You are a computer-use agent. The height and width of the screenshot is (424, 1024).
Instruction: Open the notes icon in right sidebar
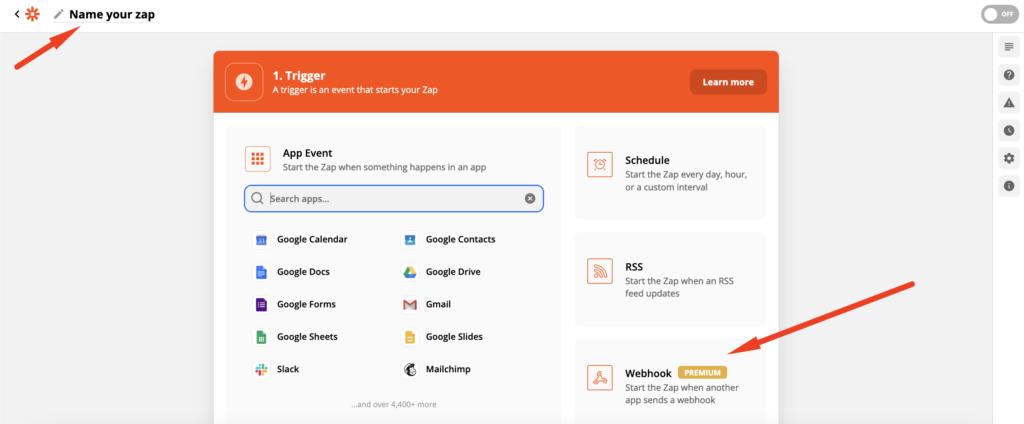pyautogui.click(x=1009, y=46)
